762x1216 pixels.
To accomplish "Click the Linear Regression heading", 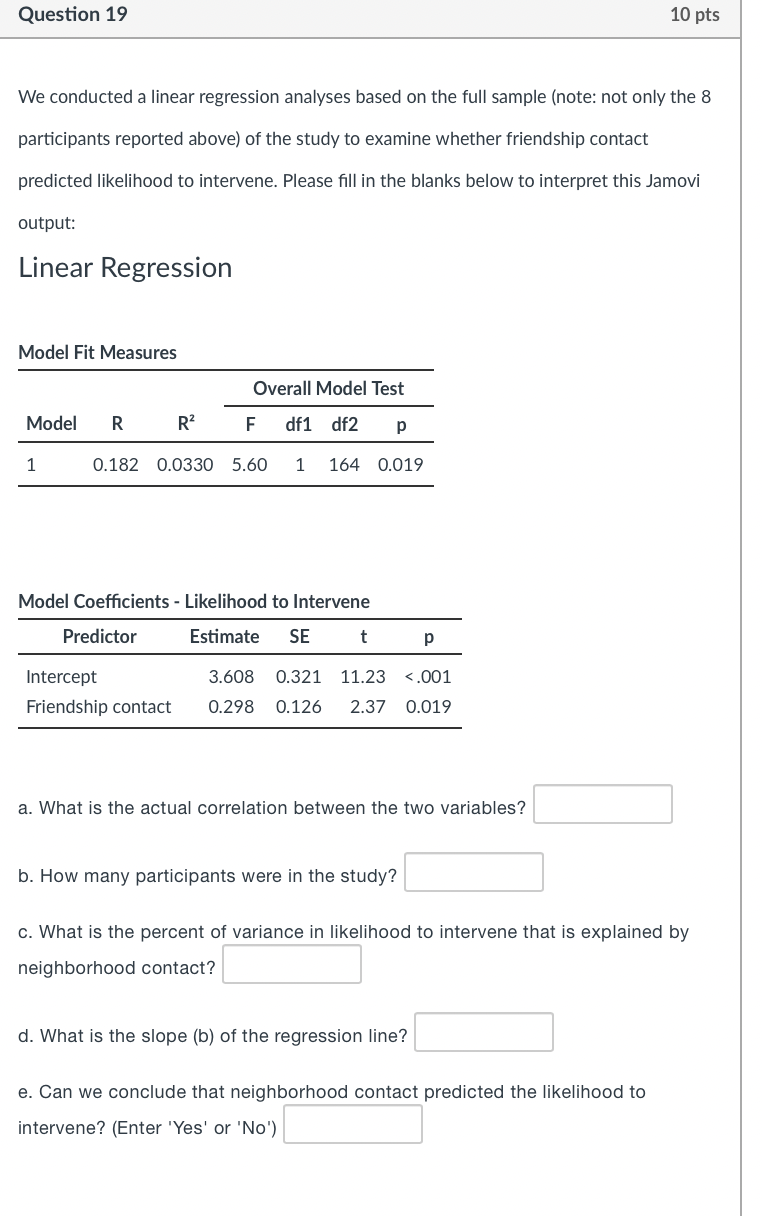I will [124, 267].
